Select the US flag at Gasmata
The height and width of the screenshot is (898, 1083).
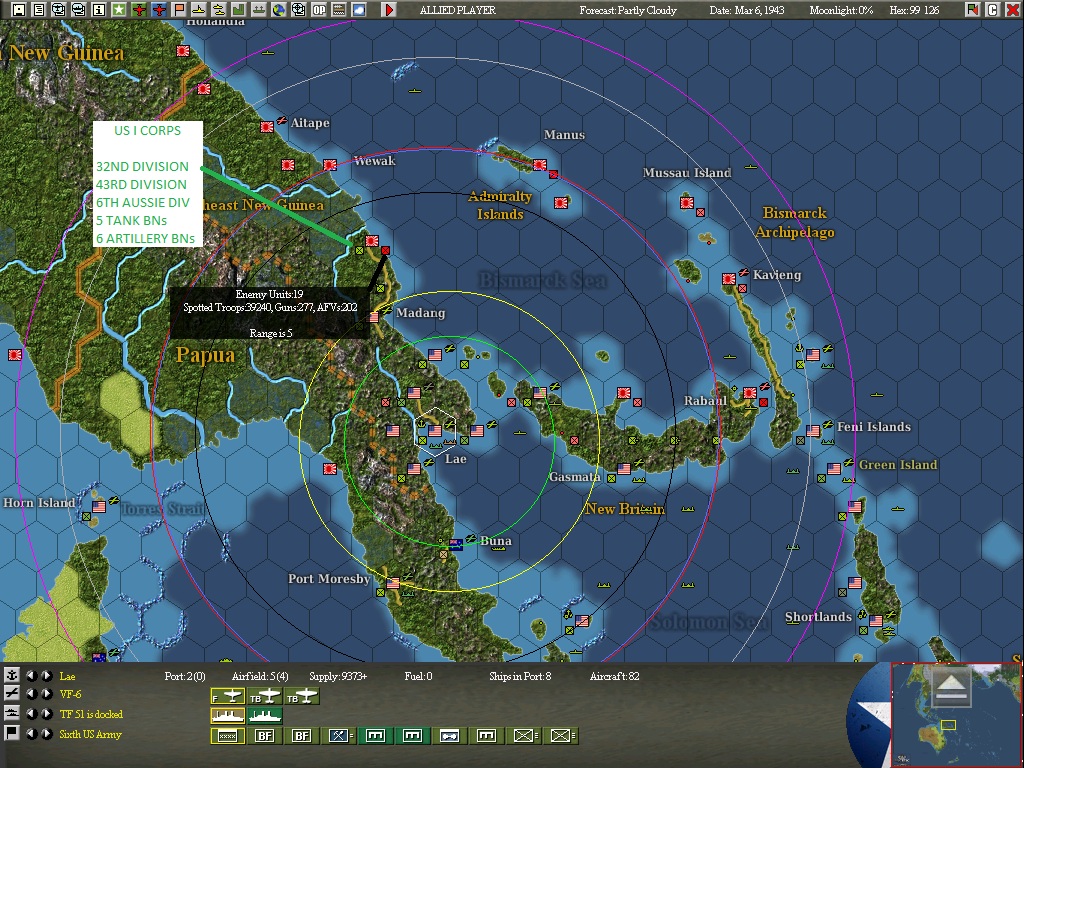(x=624, y=468)
